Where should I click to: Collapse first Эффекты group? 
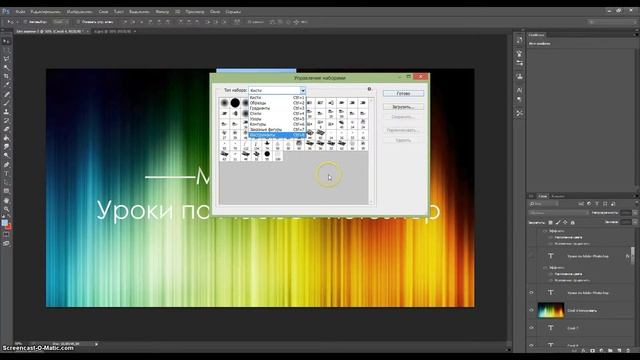click(x=545, y=231)
